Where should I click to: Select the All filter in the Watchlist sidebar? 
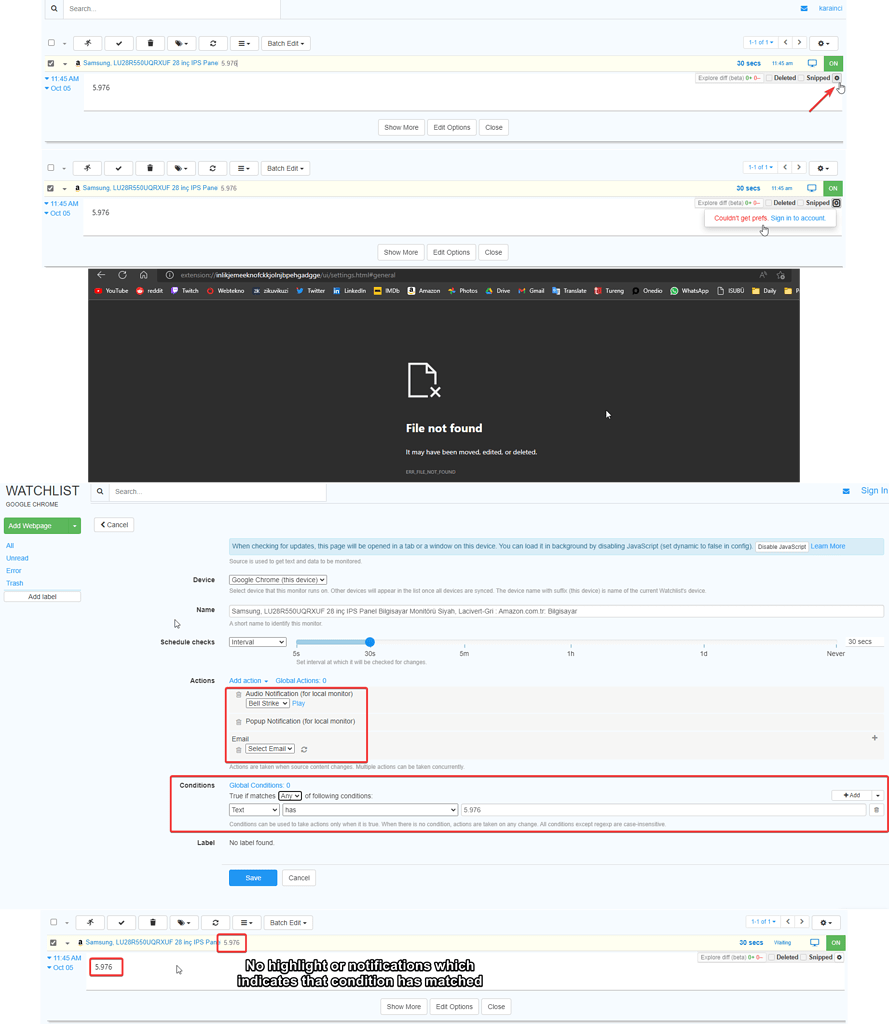point(10,546)
